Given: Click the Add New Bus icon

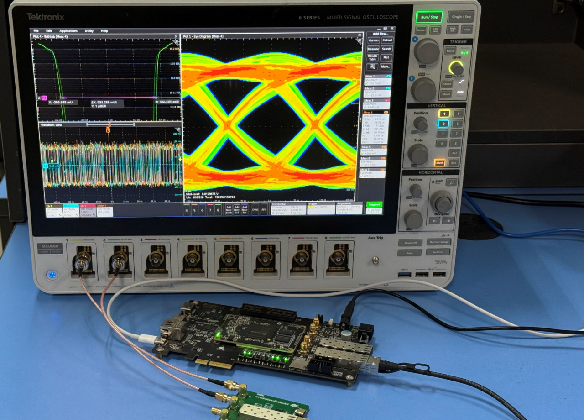Looking at the screenshot, I should [x=244, y=209].
